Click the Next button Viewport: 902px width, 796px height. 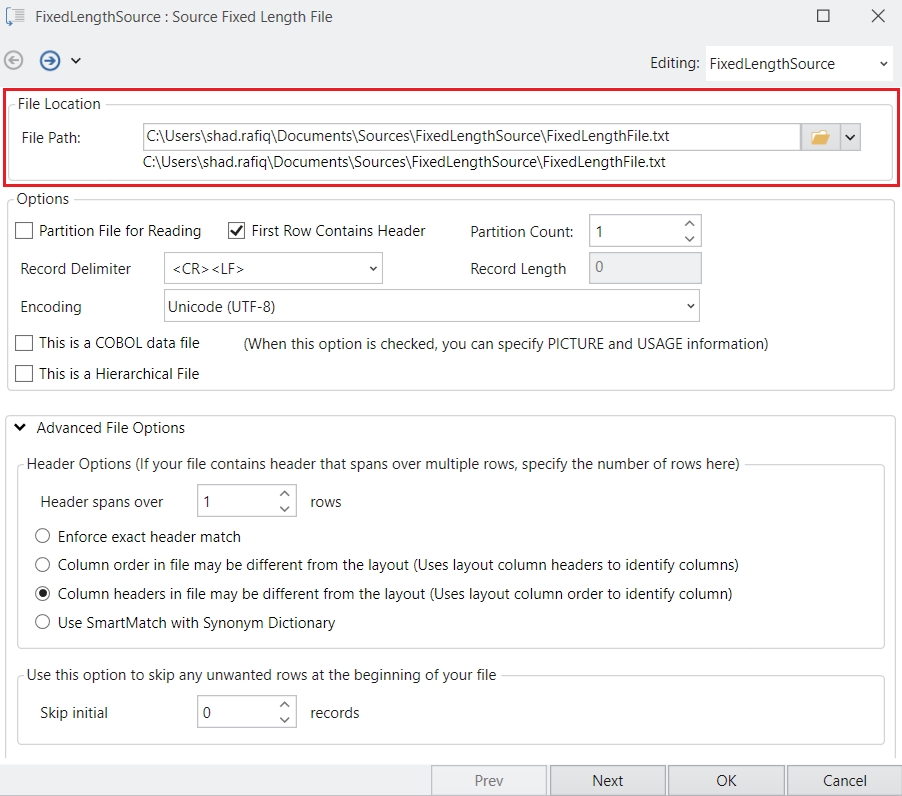607,781
